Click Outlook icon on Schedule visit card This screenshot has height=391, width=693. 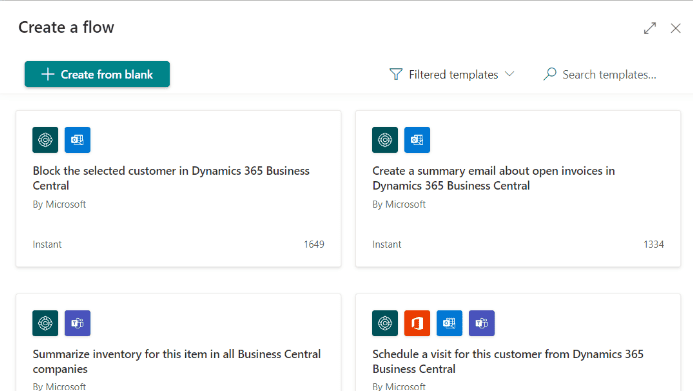(449, 323)
